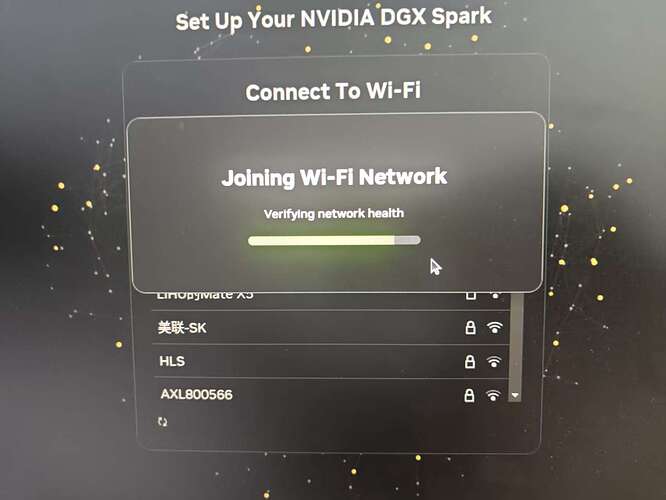Click the Wi-Fi signal icon for AXL800566

point(493,395)
